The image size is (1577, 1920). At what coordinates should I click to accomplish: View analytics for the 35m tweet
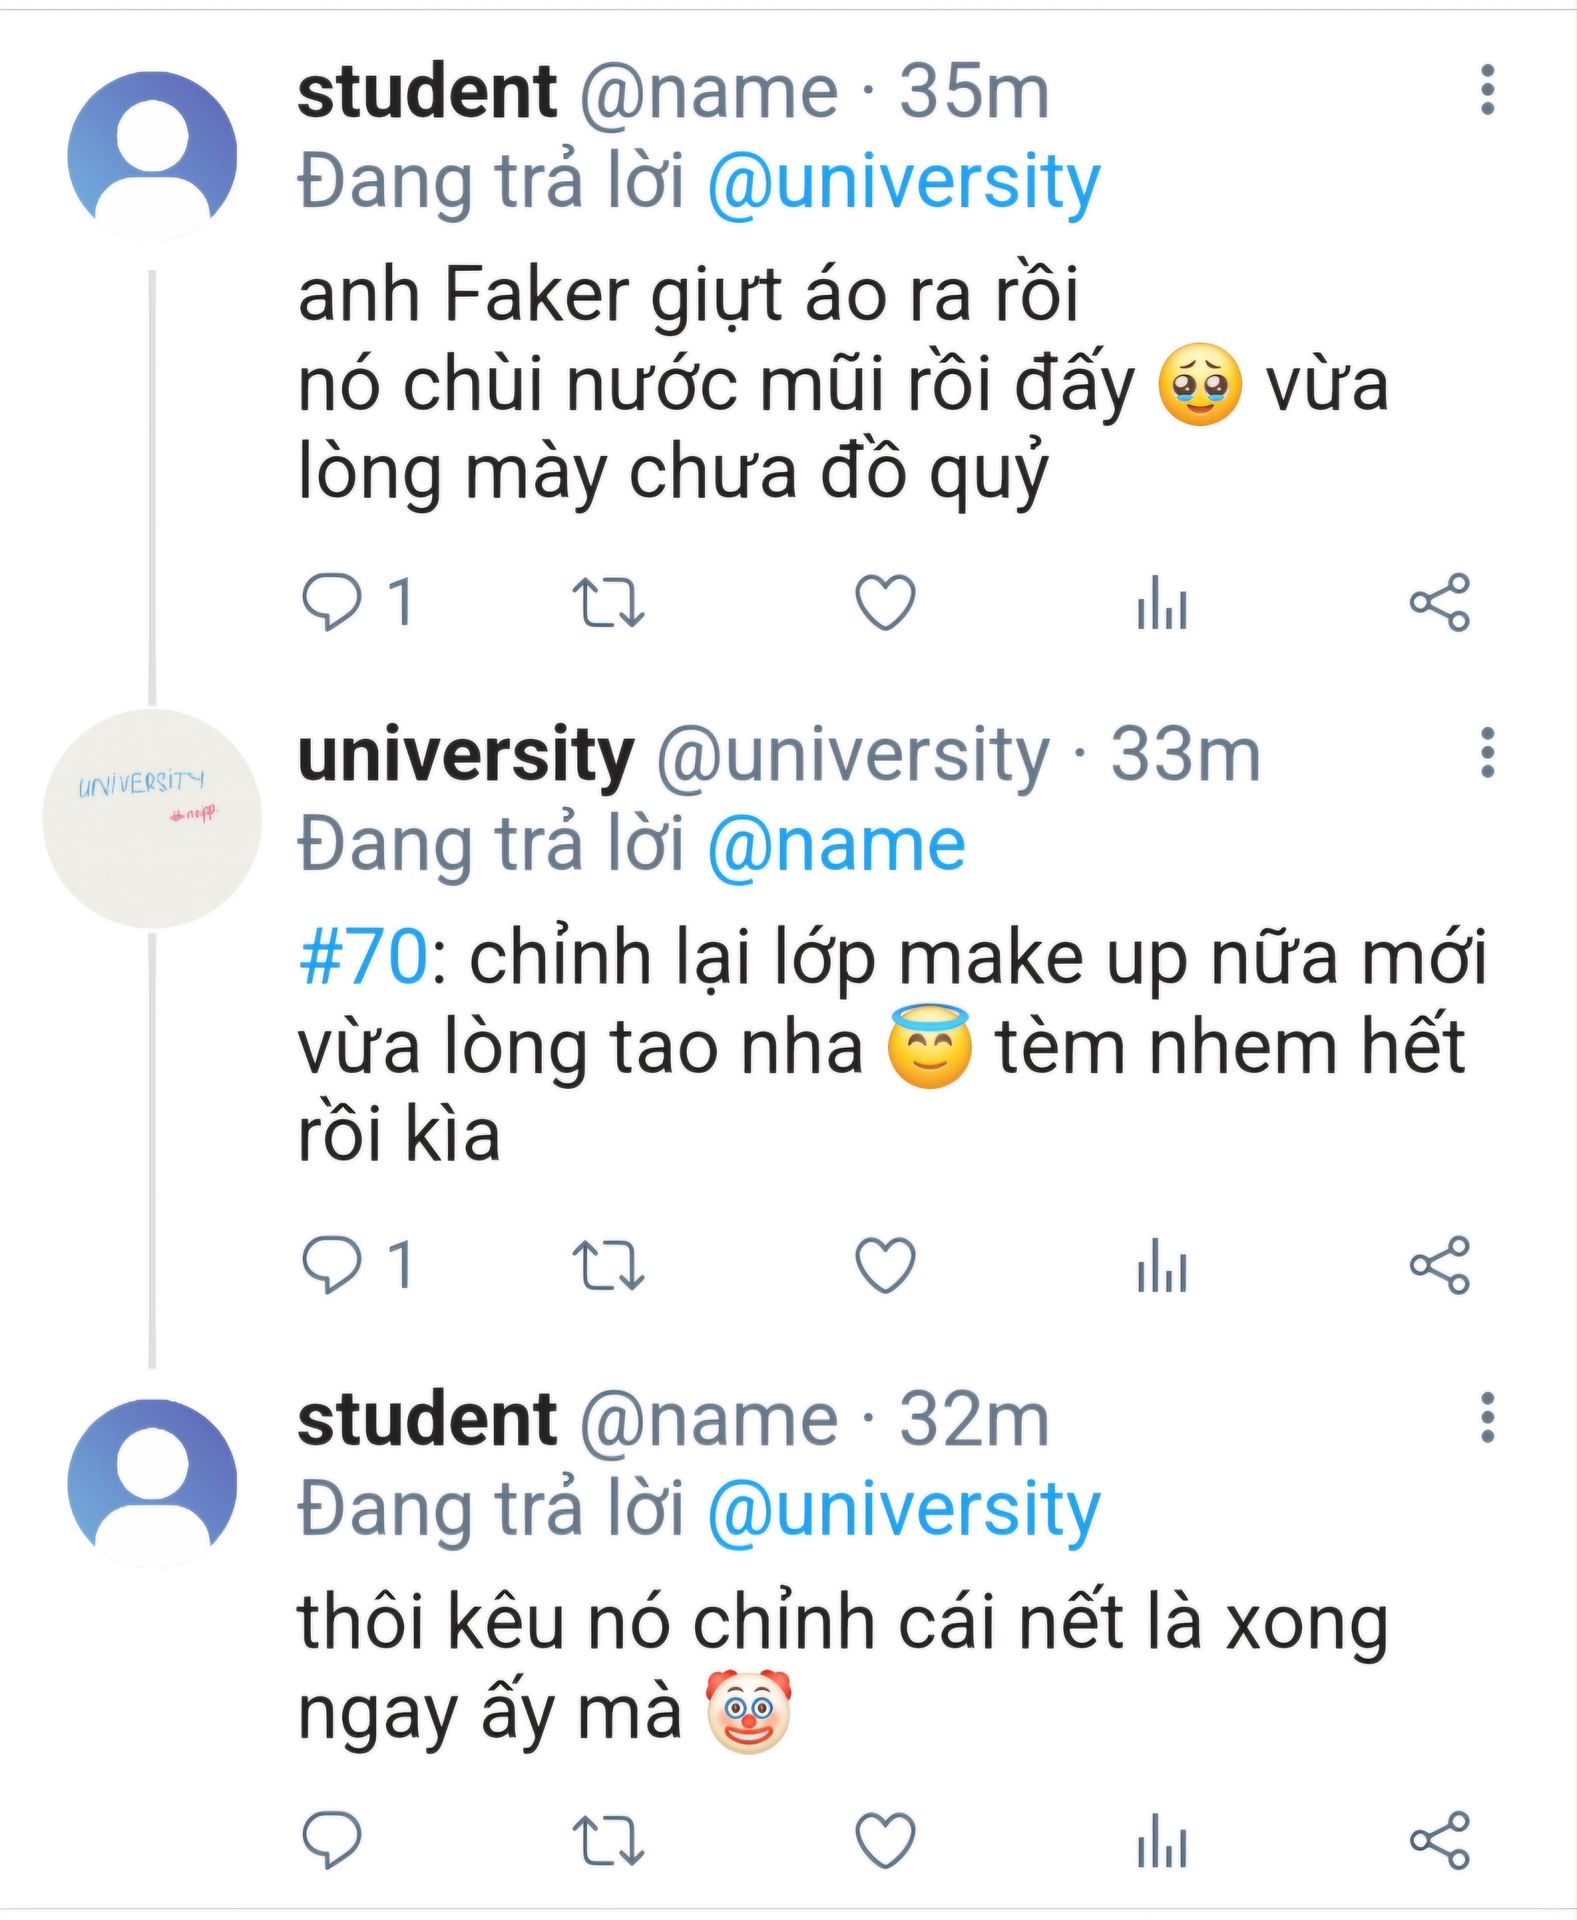[1162, 602]
